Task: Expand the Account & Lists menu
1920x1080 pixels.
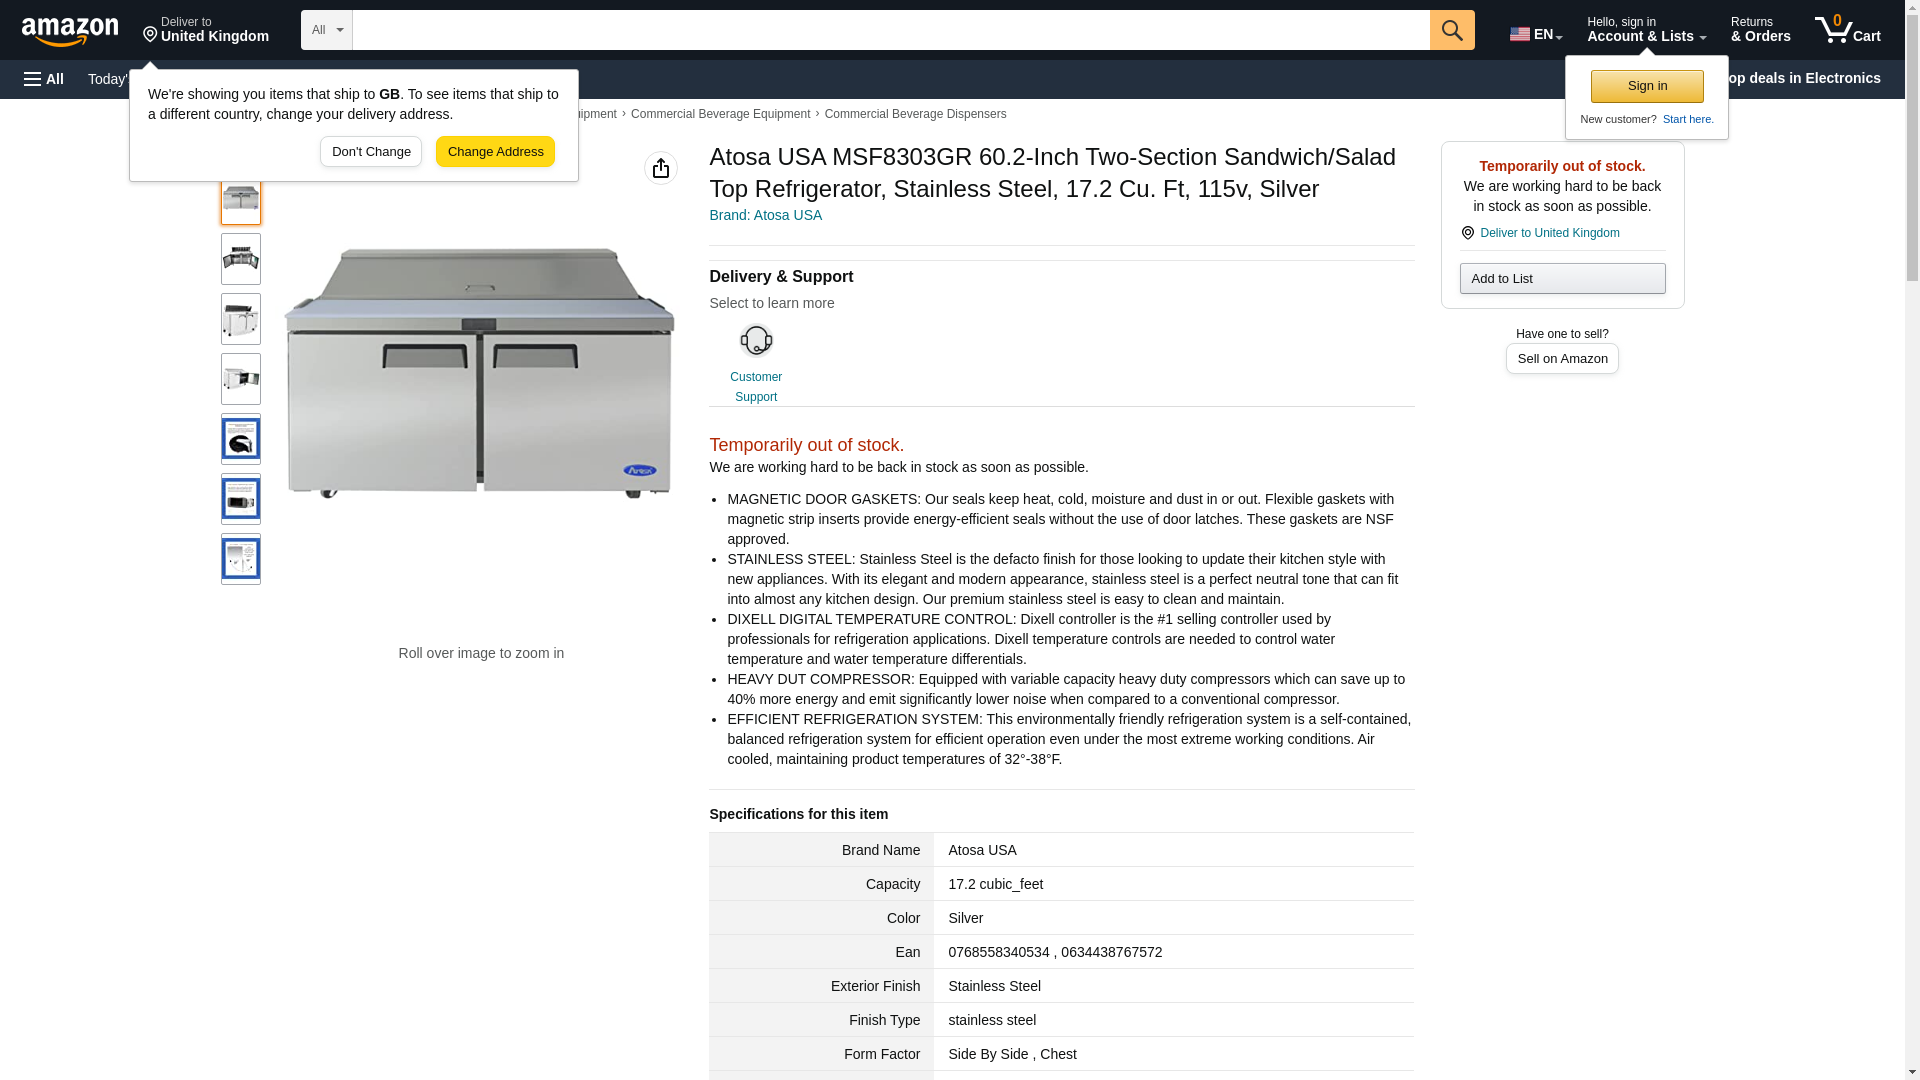Action: (x=1646, y=30)
